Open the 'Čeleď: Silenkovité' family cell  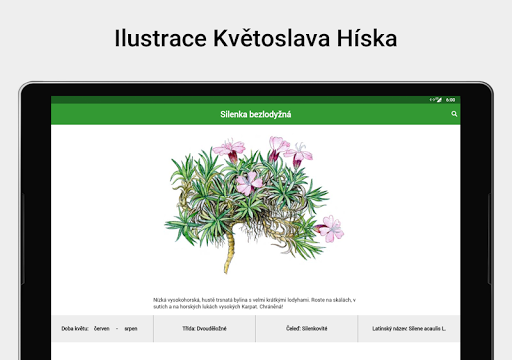pyautogui.click(x=306, y=329)
